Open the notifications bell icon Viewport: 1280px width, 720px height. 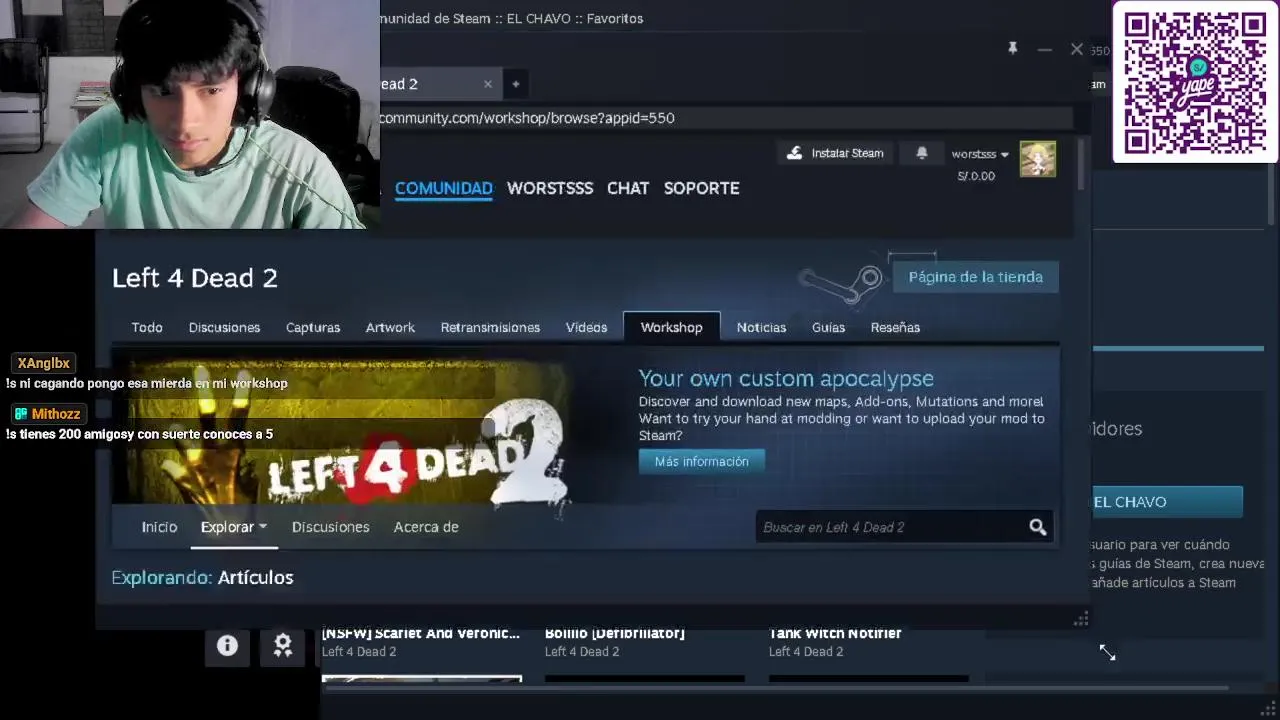coord(922,153)
